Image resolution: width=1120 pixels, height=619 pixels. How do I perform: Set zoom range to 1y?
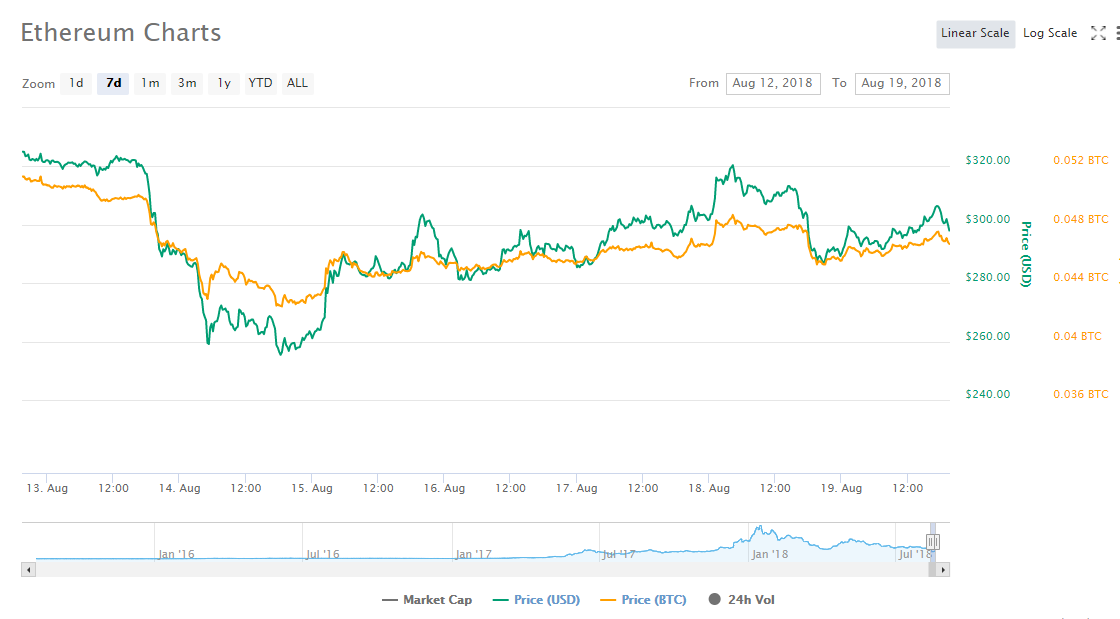point(224,83)
